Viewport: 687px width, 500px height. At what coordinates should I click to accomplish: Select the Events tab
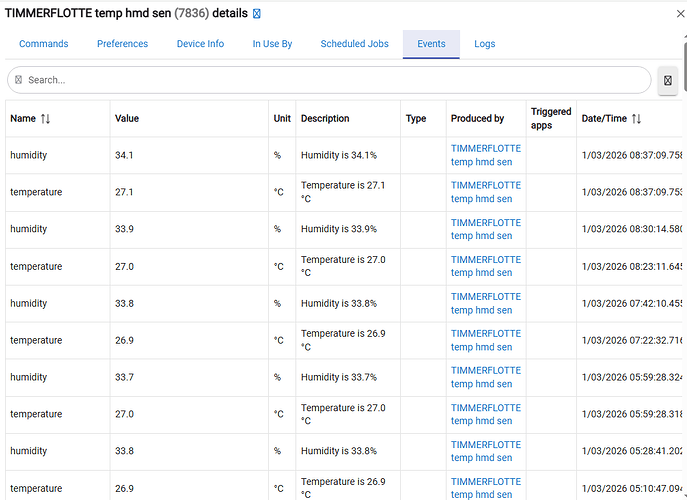coord(431,44)
